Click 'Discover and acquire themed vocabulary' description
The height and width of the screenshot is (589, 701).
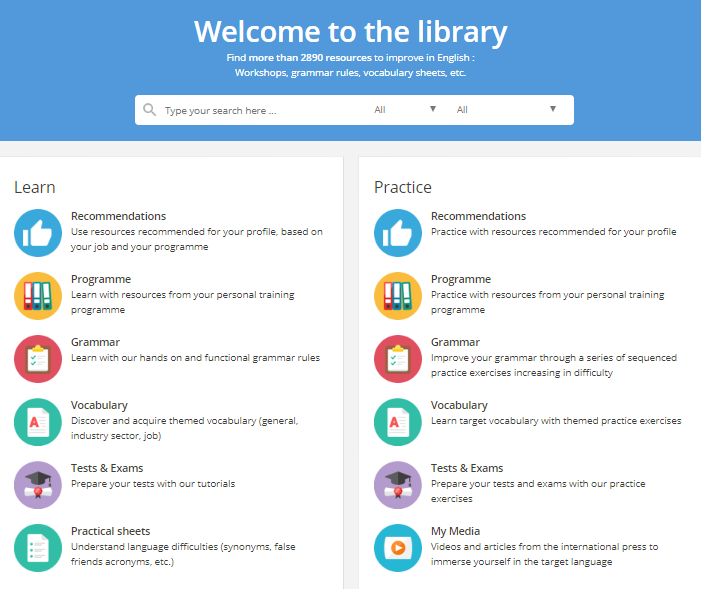[184, 428]
